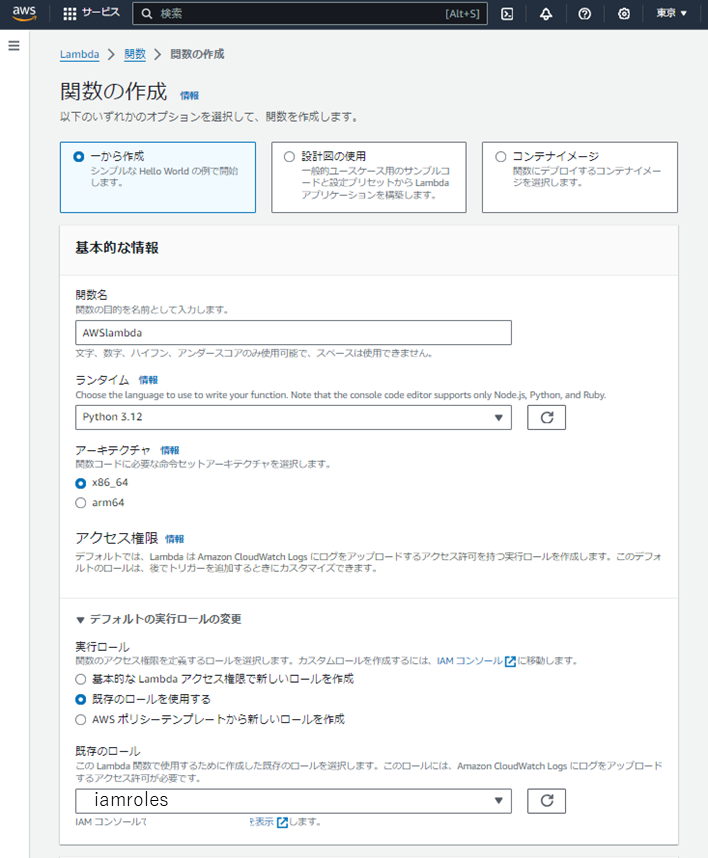Open the iamroles existing role dropdown

[x=293, y=801]
